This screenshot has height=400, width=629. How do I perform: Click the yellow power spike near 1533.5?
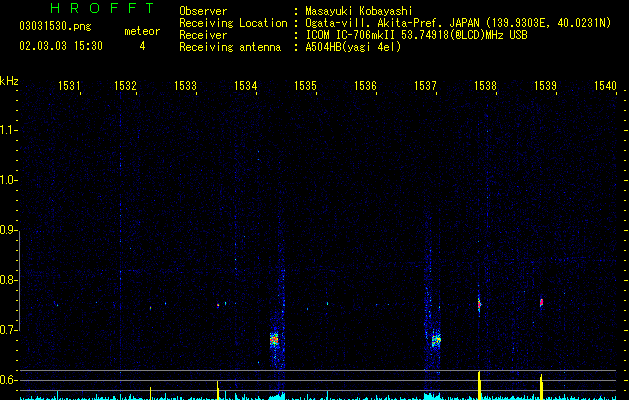coord(218,390)
